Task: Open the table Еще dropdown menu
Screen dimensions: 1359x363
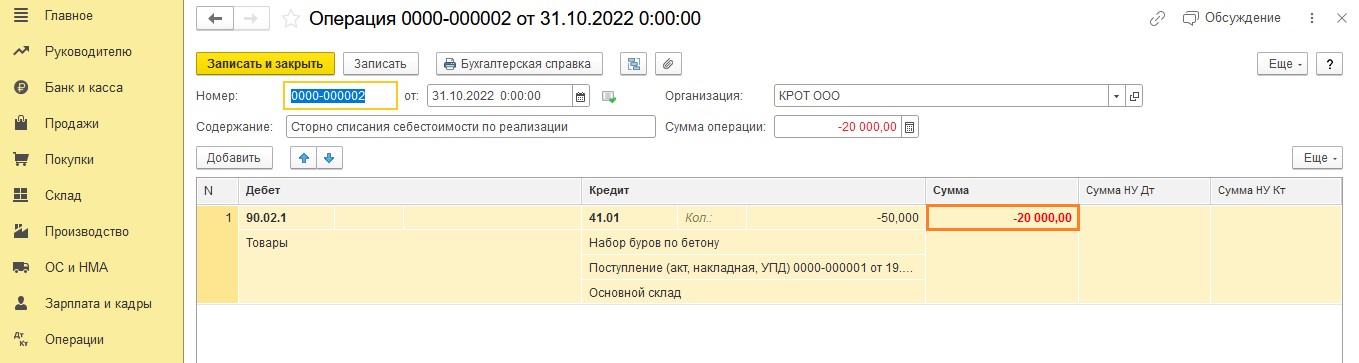Action: tap(1317, 157)
